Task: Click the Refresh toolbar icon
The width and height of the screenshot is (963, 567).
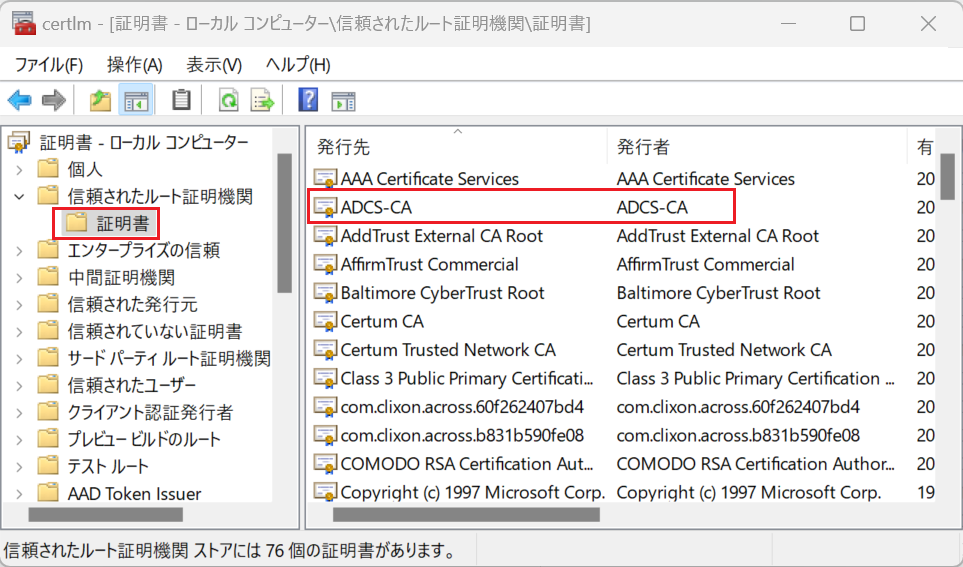Action: click(x=228, y=100)
